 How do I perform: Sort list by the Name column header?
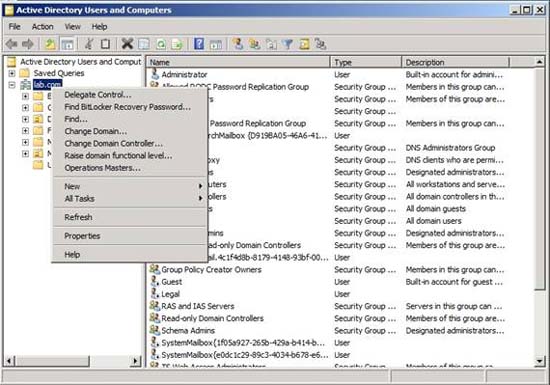pos(238,62)
